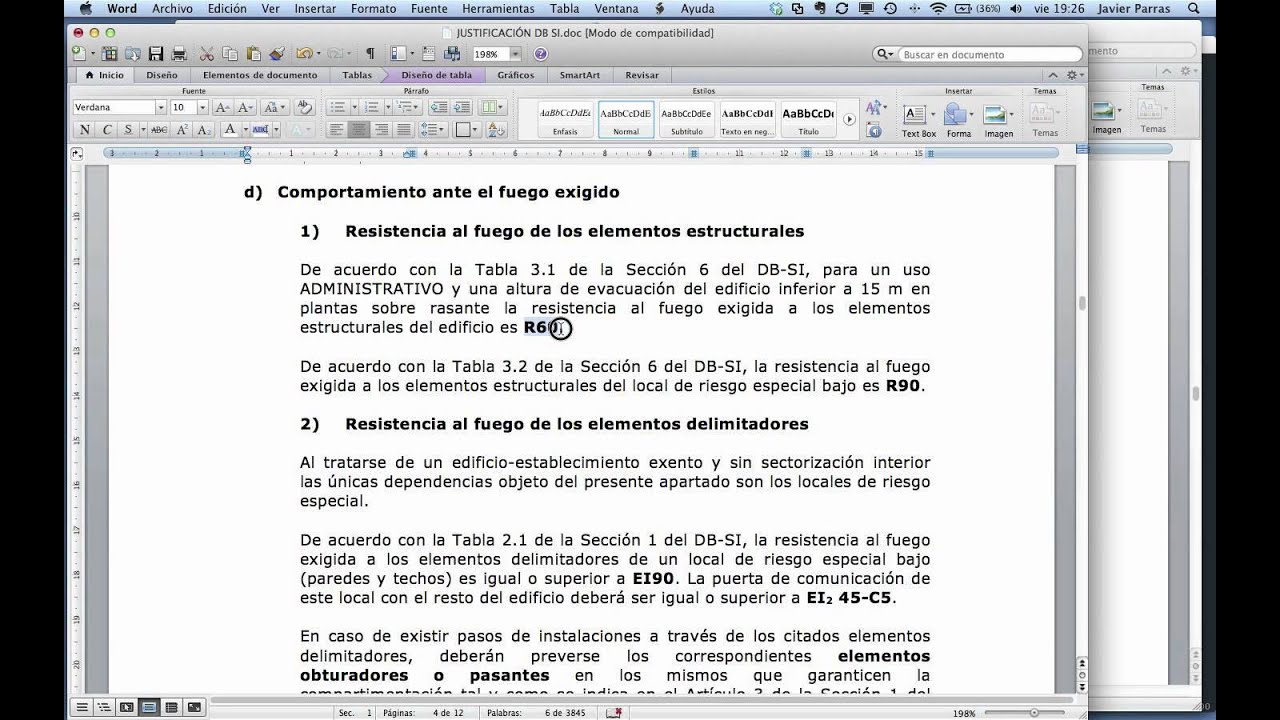Open the Insertar menu in menu bar

[x=315, y=9]
